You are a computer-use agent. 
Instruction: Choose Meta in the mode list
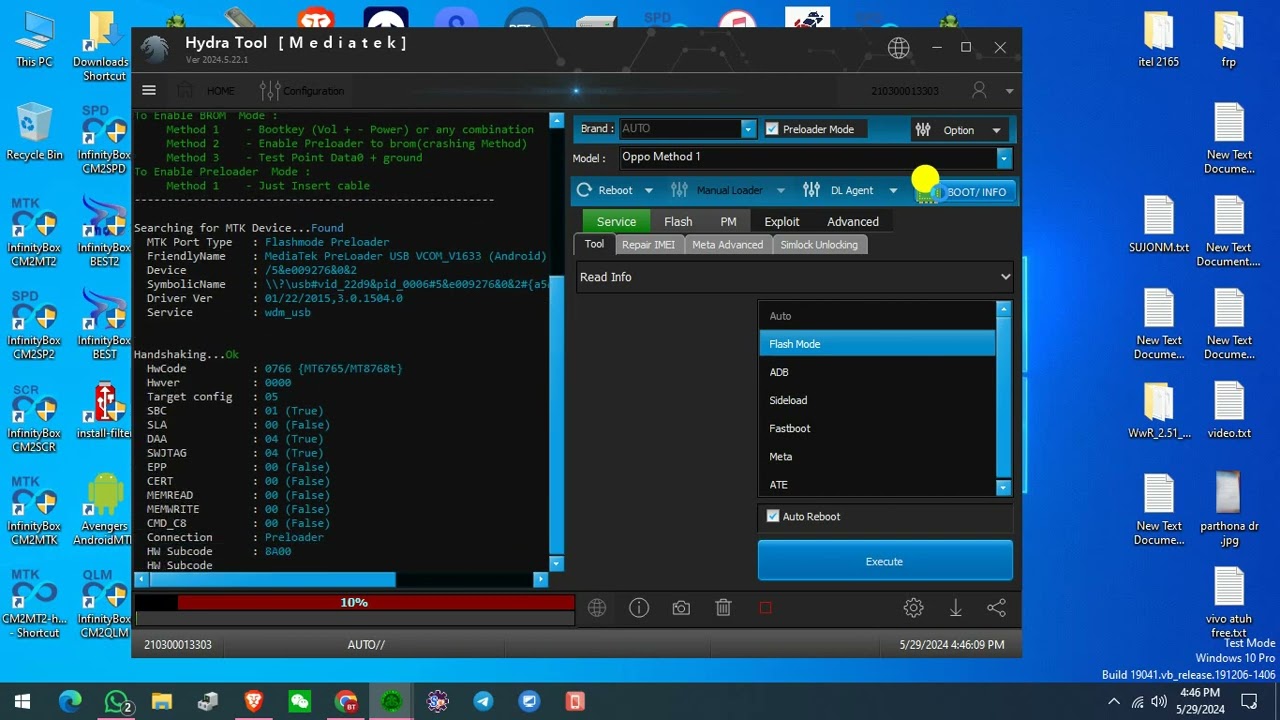pos(877,456)
